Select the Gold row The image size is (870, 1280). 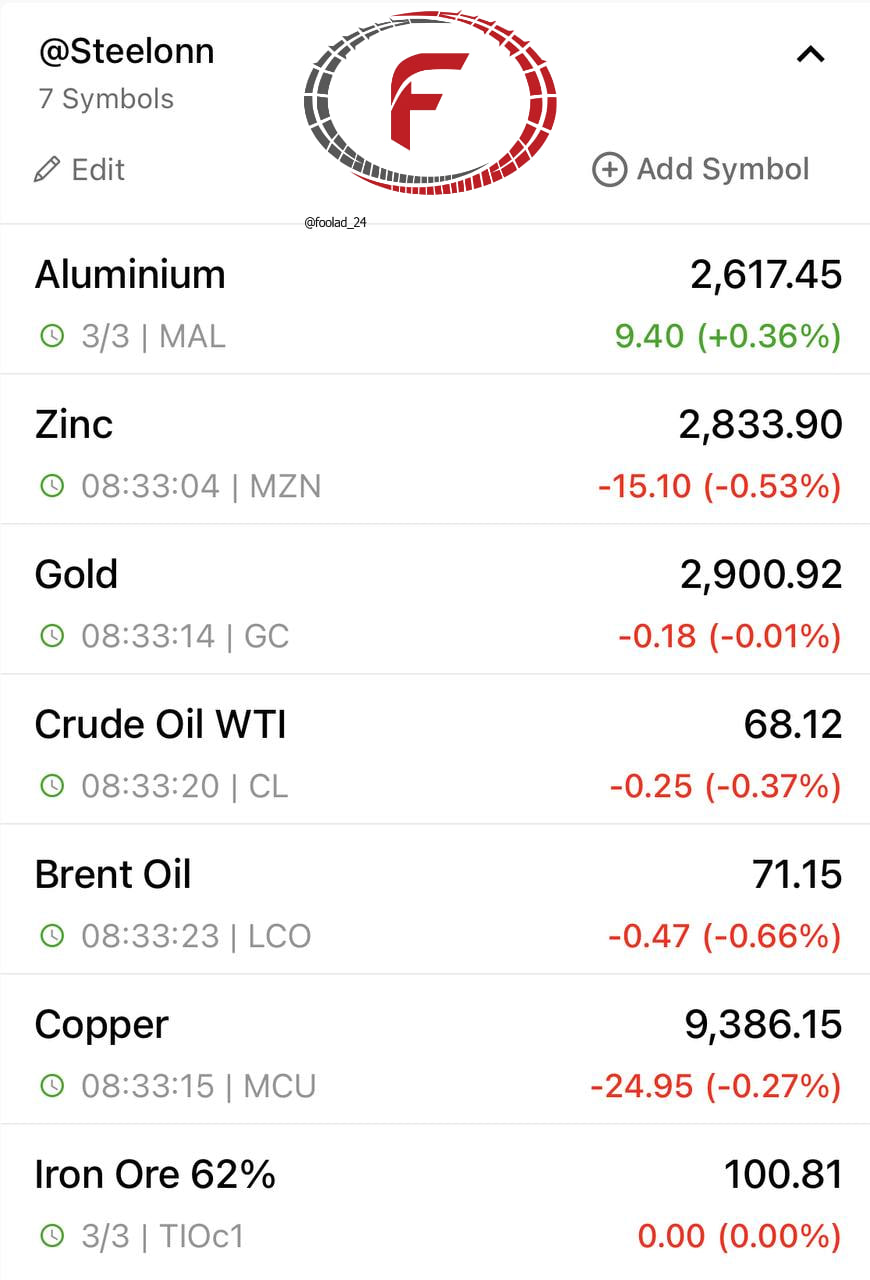pyautogui.click(x=435, y=600)
